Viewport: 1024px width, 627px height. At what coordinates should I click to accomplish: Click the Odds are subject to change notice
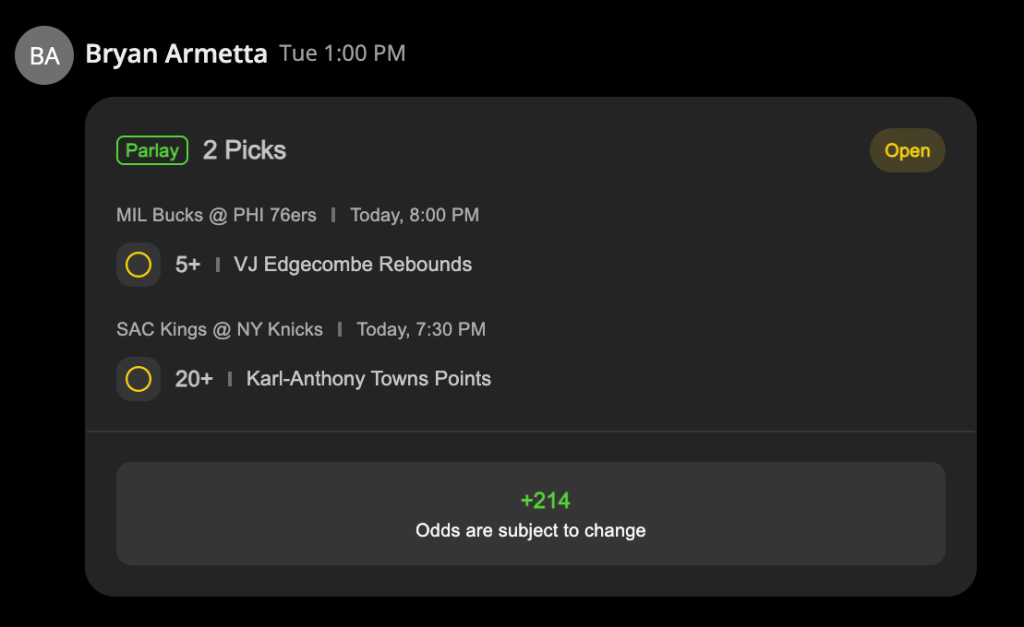coord(530,530)
